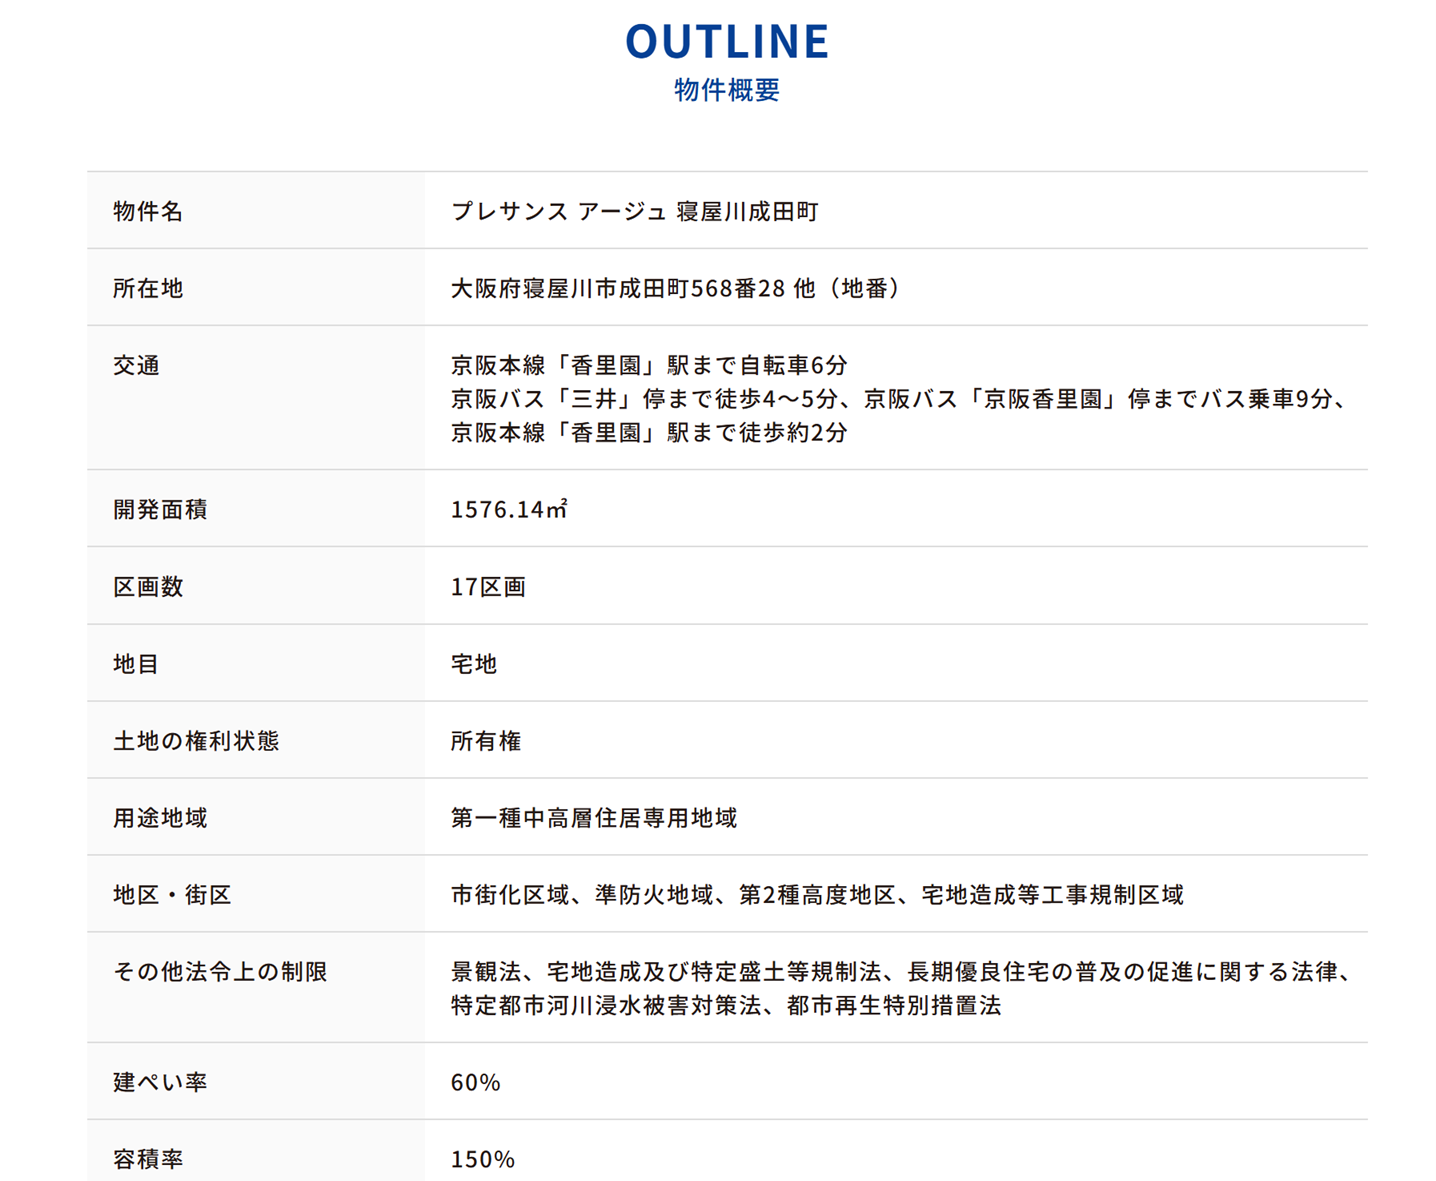Select the line ending with "徒歩約2分"

pyautogui.click(x=649, y=432)
